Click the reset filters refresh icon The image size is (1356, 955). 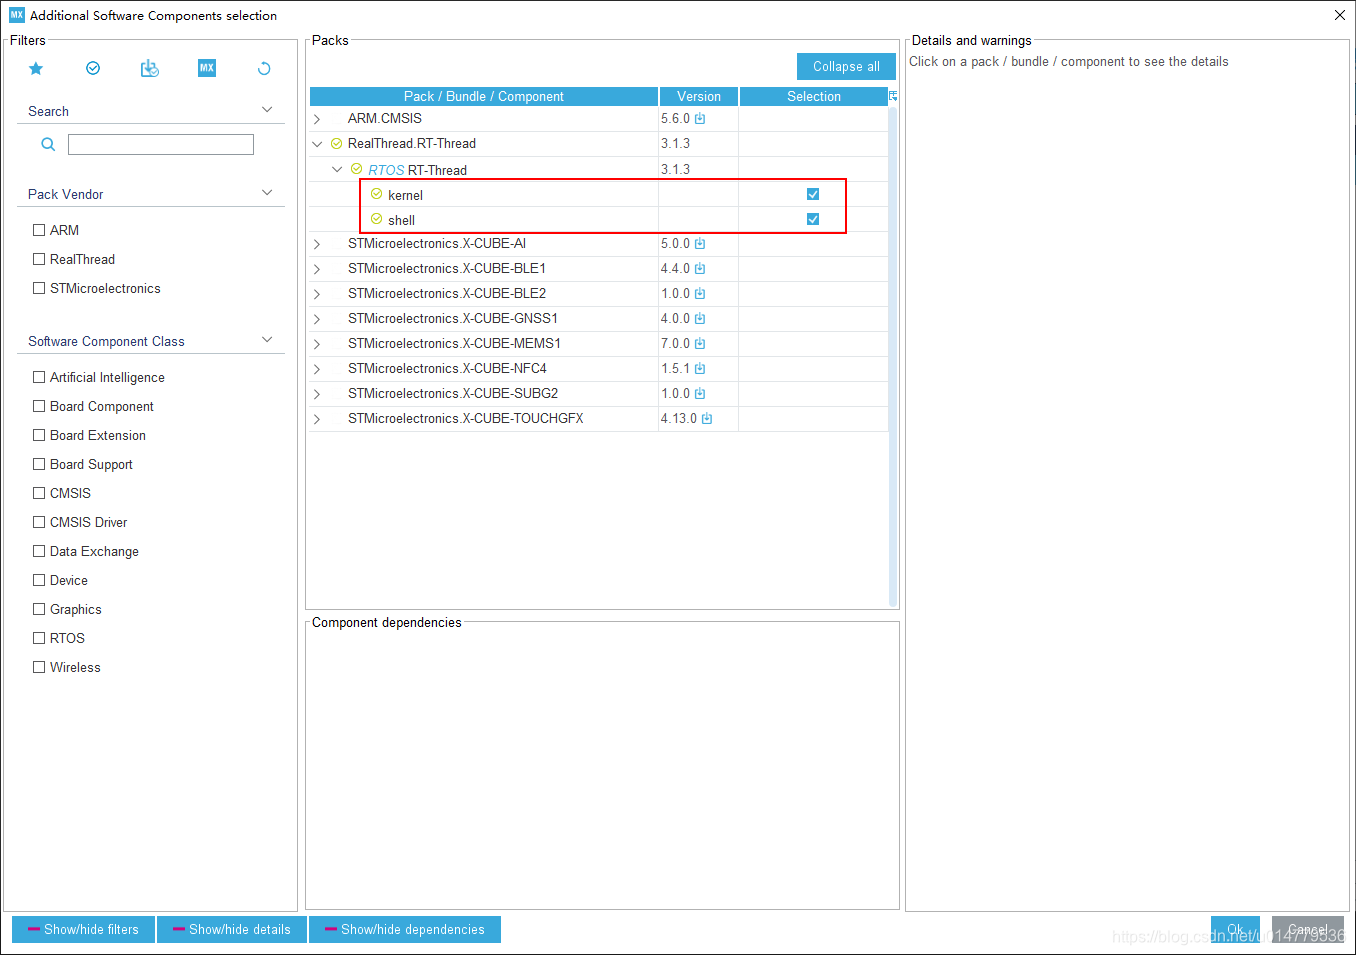(x=264, y=68)
